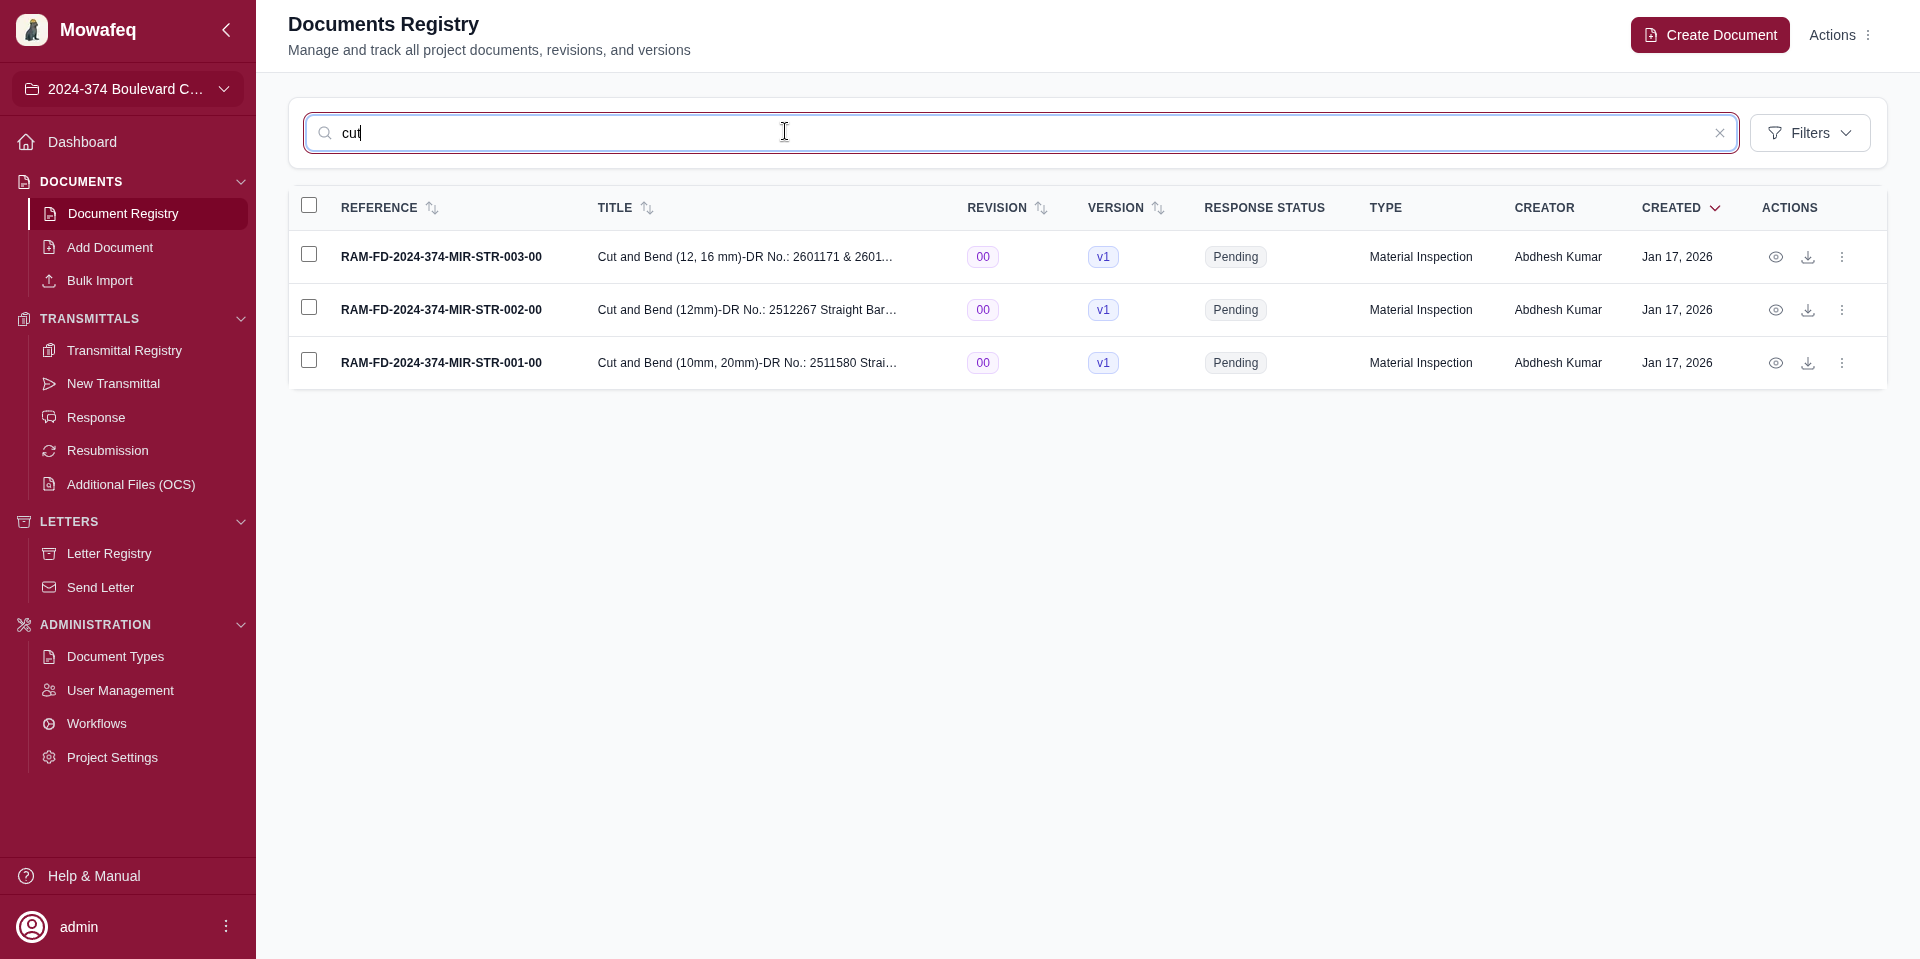This screenshot has width=1920, height=959.
Task: Open the Send Letter page
Action: (100, 588)
